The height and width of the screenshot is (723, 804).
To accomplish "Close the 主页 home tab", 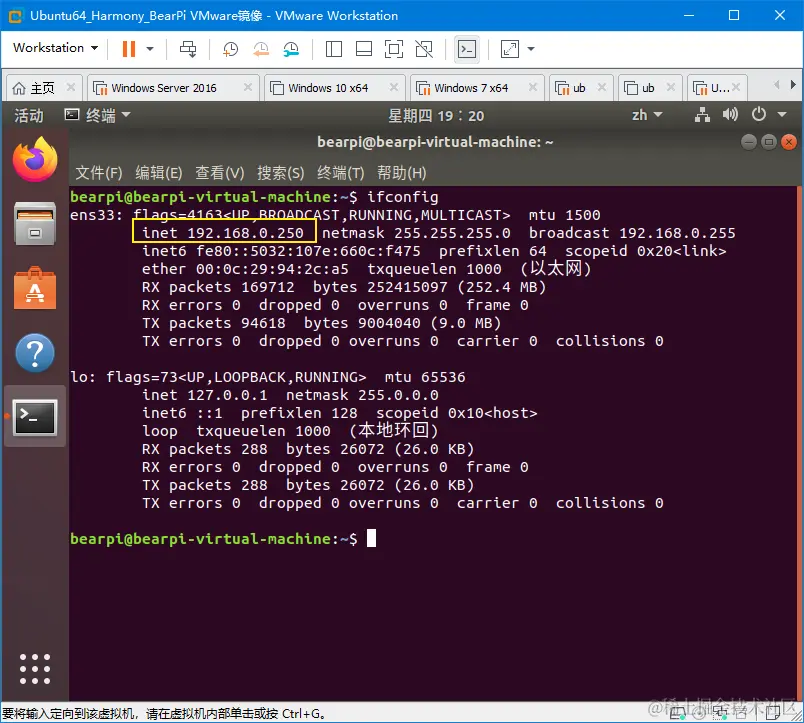I will coord(71,87).
